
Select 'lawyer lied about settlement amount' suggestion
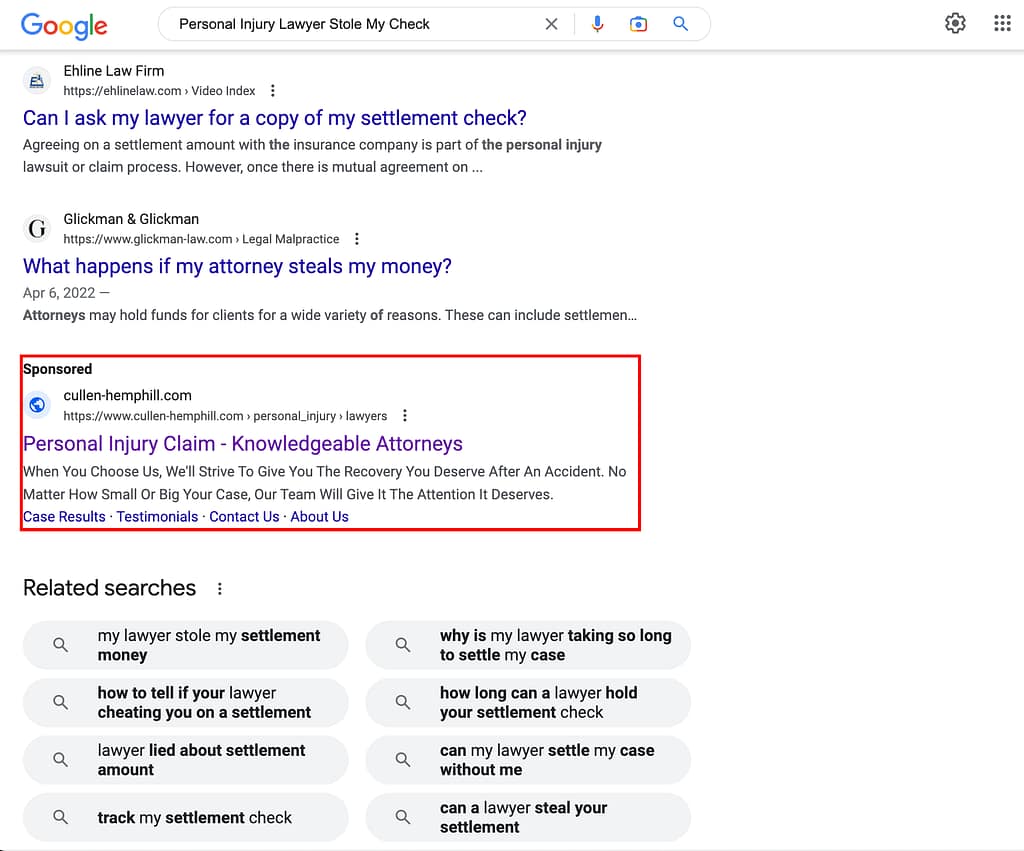tap(185, 760)
